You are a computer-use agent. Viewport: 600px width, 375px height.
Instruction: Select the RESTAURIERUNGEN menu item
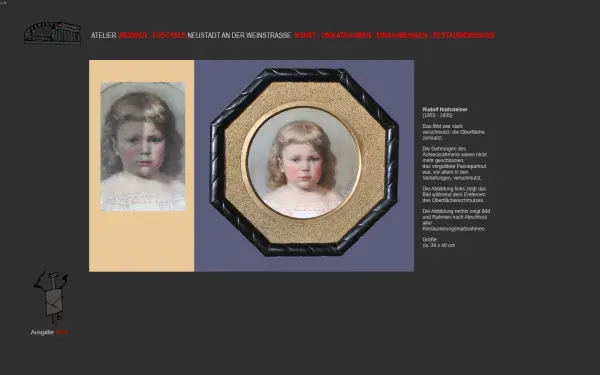pyautogui.click(x=463, y=35)
